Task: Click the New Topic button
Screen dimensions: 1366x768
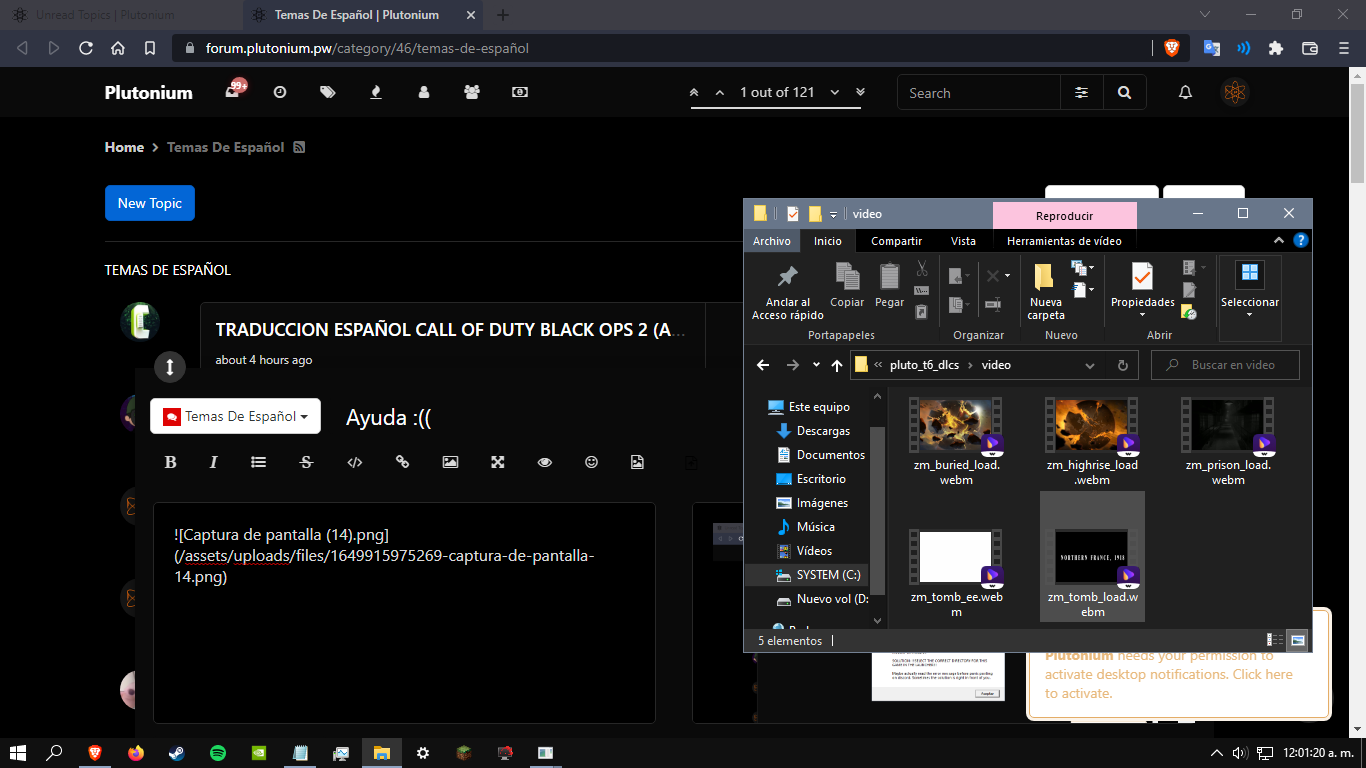Action: (150, 203)
